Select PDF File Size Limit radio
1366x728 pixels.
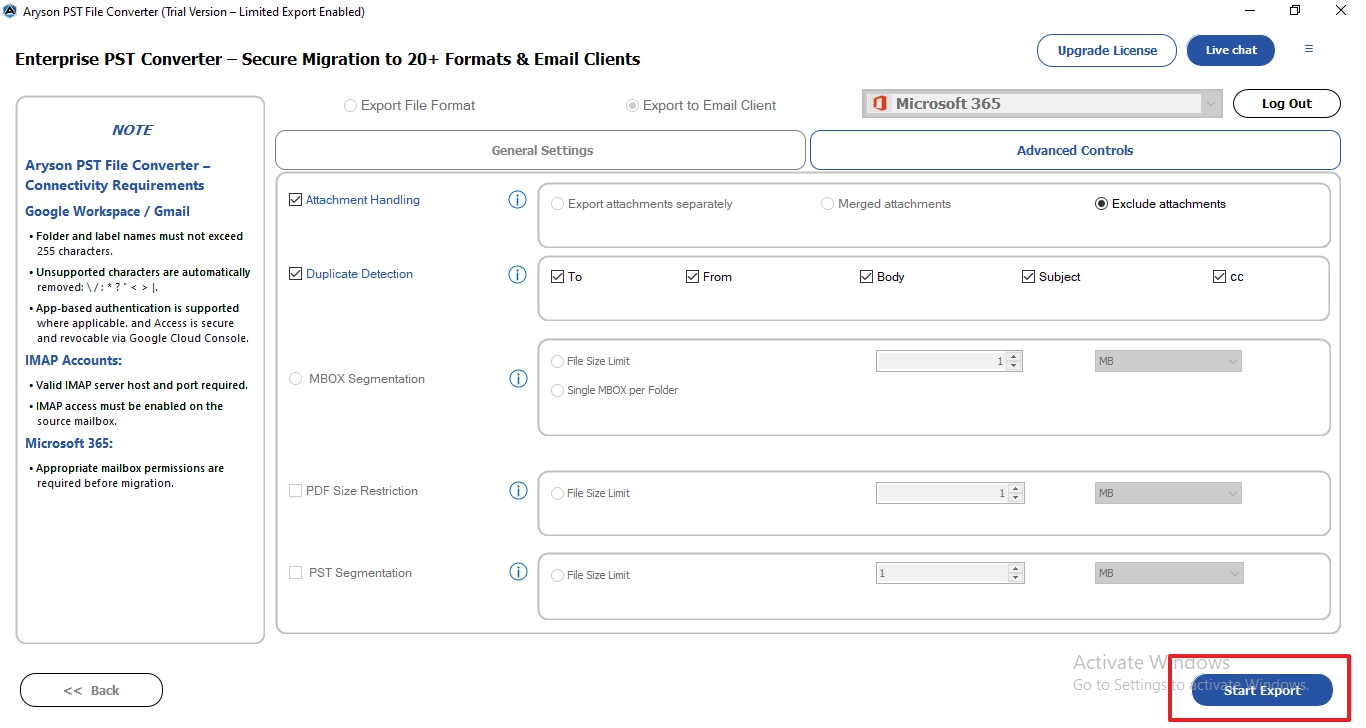click(x=558, y=493)
